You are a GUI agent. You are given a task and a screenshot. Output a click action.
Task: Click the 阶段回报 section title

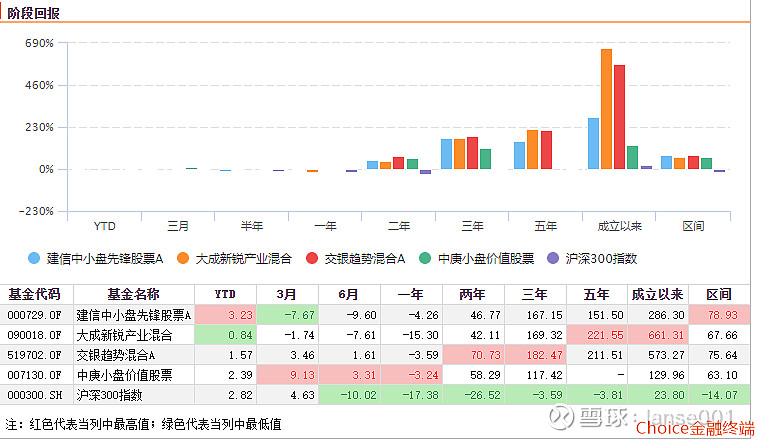33,13
